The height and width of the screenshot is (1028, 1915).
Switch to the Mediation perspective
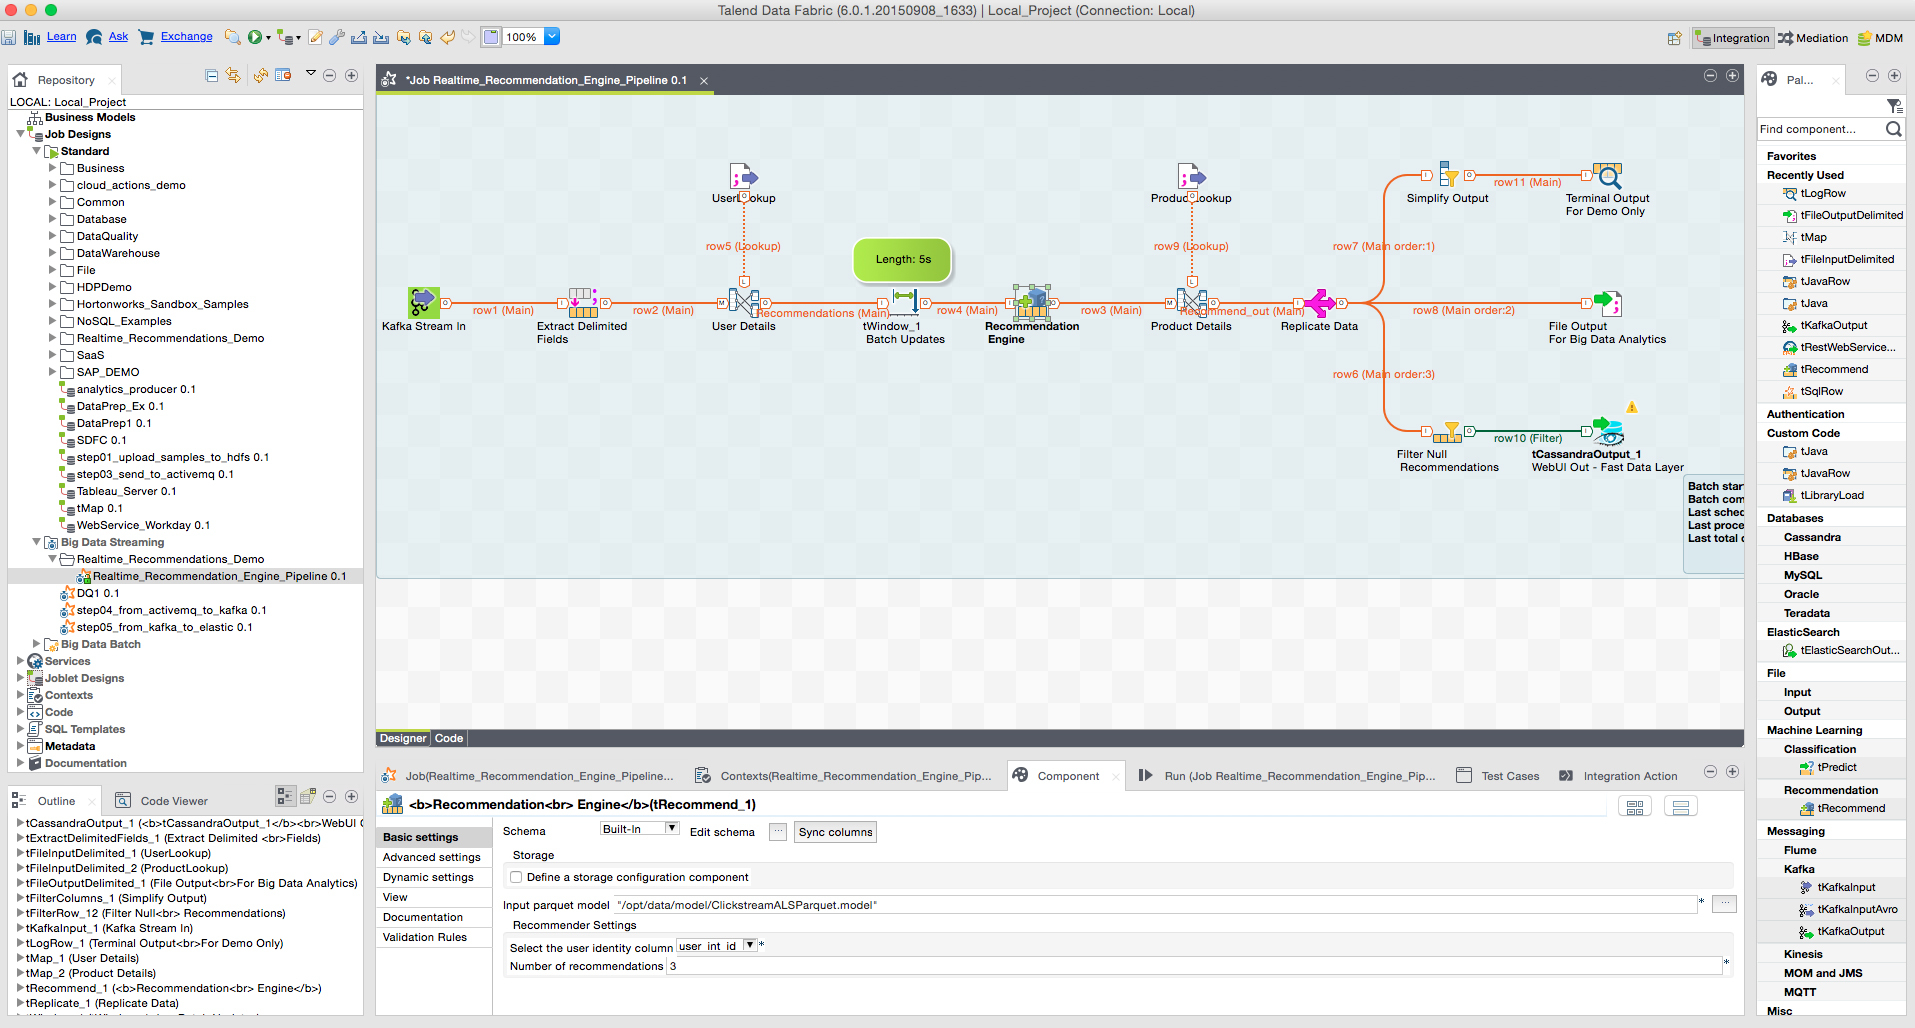[x=1812, y=38]
